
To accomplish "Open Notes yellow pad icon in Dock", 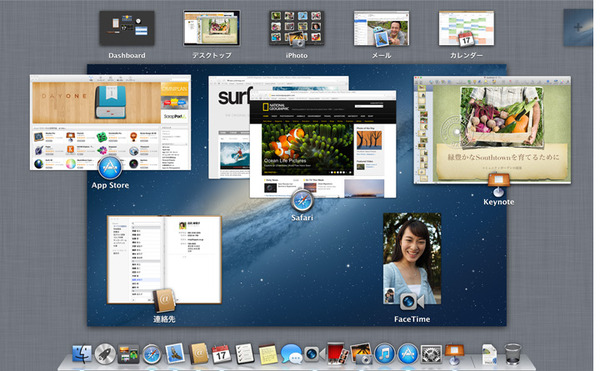I will pos(268,354).
